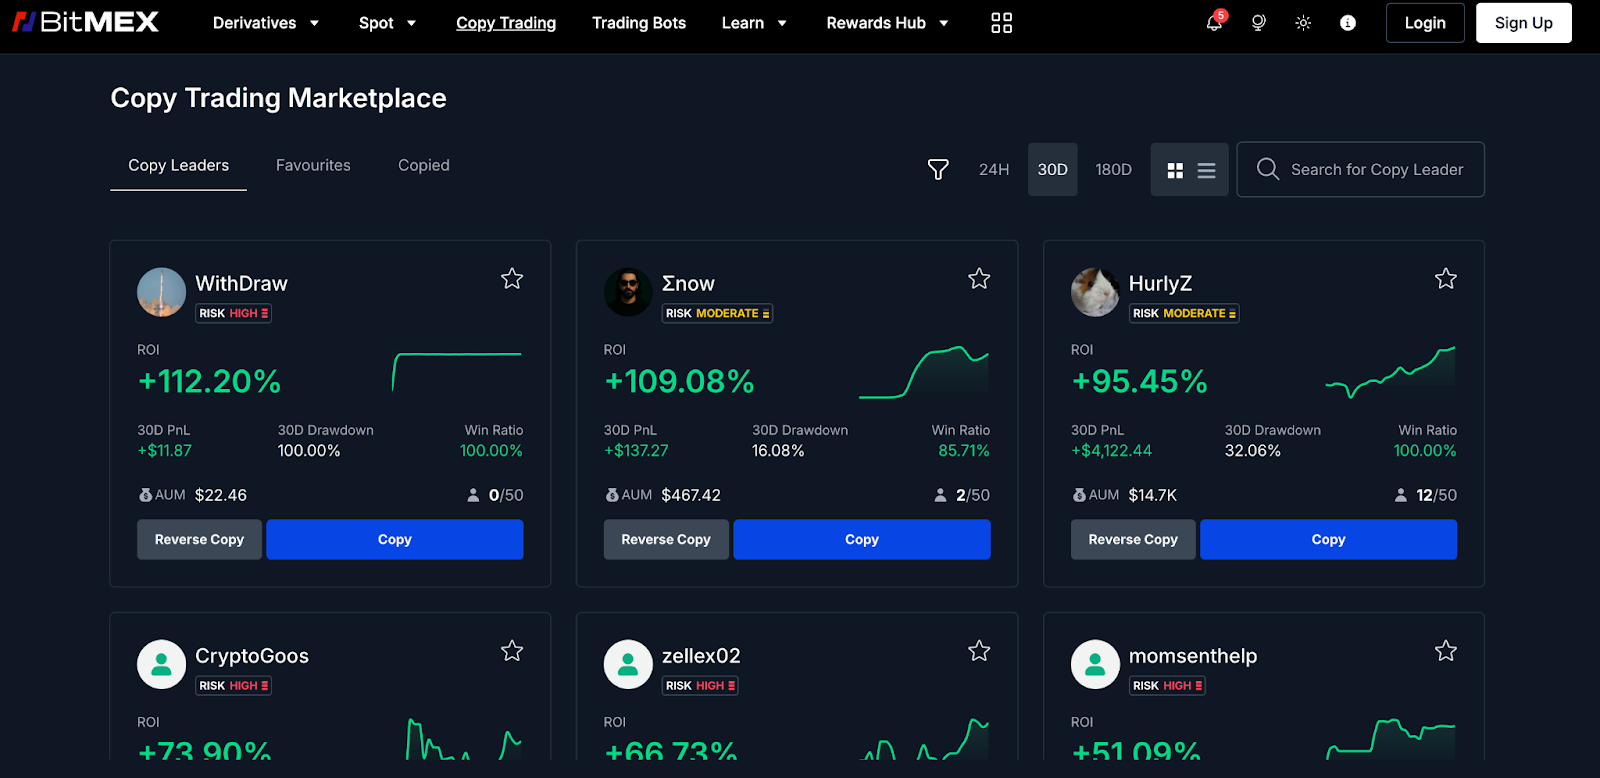Click Reverse Copy on HurlyZ card

[1133, 539]
